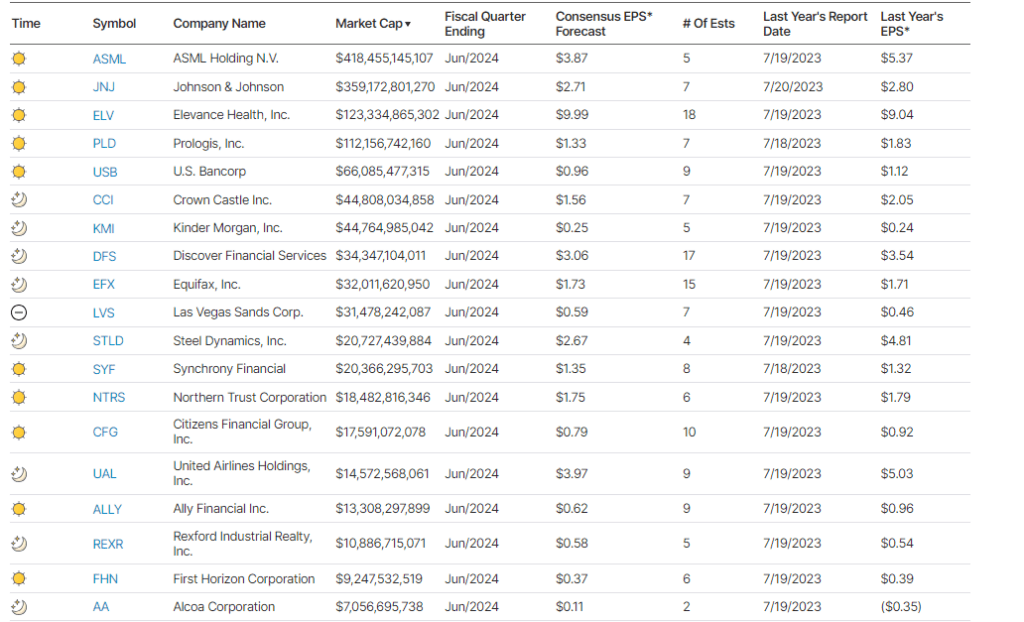Open the DFS ticker symbol link
Screen dimensions: 1024x622
point(105,256)
